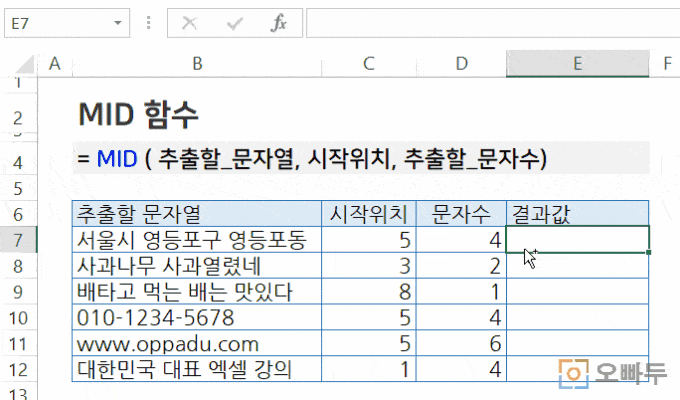Select row 7 header
The width and height of the screenshot is (680, 400).
click(x=18, y=239)
